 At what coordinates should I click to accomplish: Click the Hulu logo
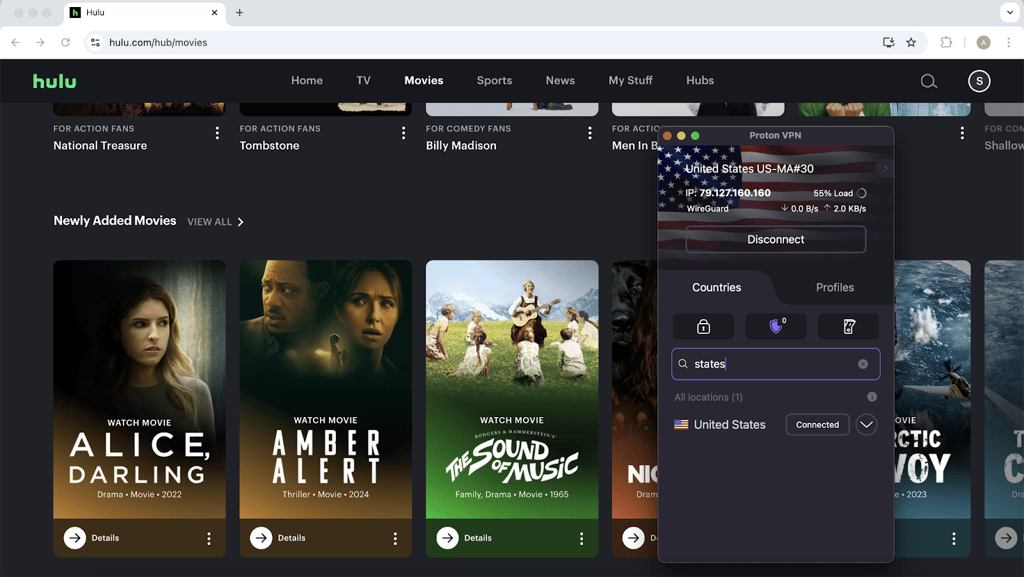tap(55, 81)
